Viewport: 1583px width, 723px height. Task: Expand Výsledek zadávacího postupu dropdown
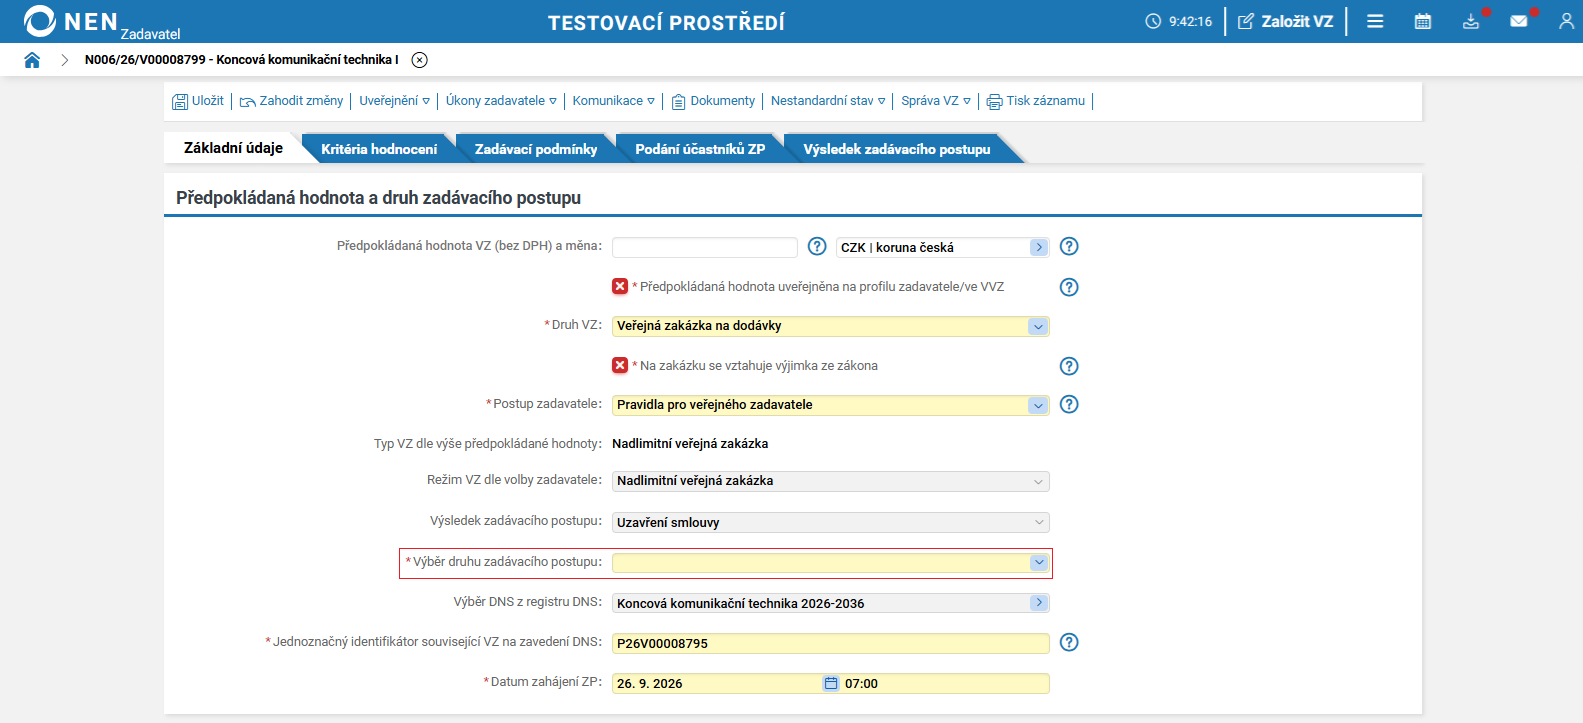(x=1038, y=522)
